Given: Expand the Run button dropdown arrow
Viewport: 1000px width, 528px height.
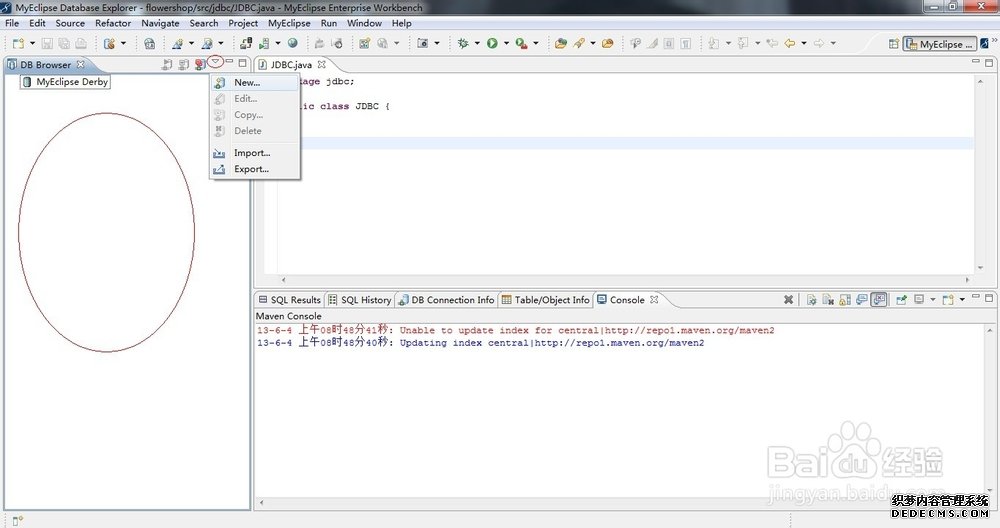Looking at the screenshot, I should (x=506, y=44).
